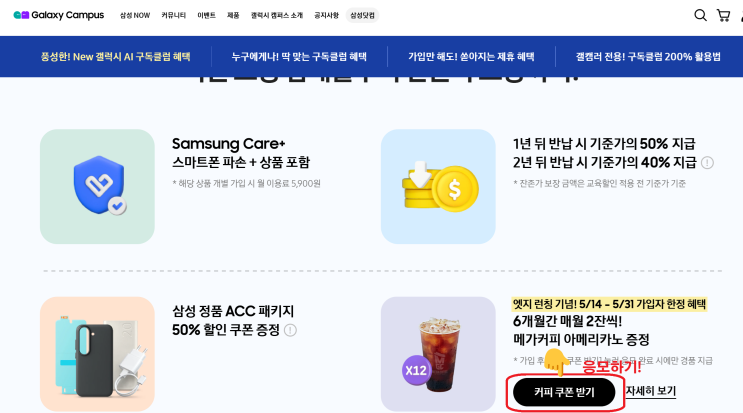Screen dimensions: 743x413
Task: Open the 이벤트 menu item
Action: (207, 16)
